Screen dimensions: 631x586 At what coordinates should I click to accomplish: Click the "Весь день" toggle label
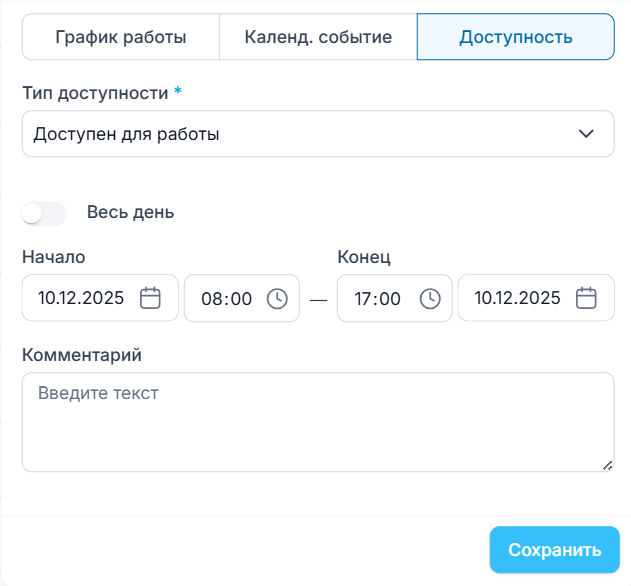point(130,213)
